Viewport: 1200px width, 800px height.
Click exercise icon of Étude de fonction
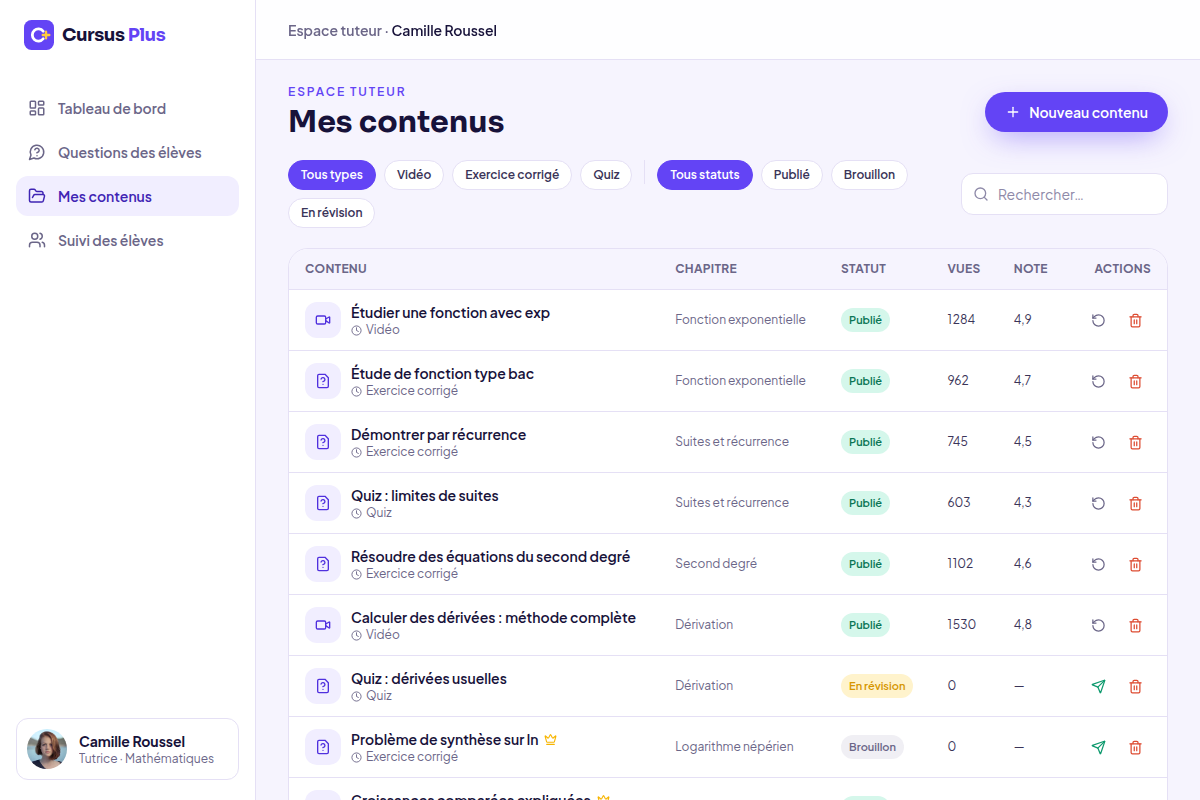click(323, 381)
